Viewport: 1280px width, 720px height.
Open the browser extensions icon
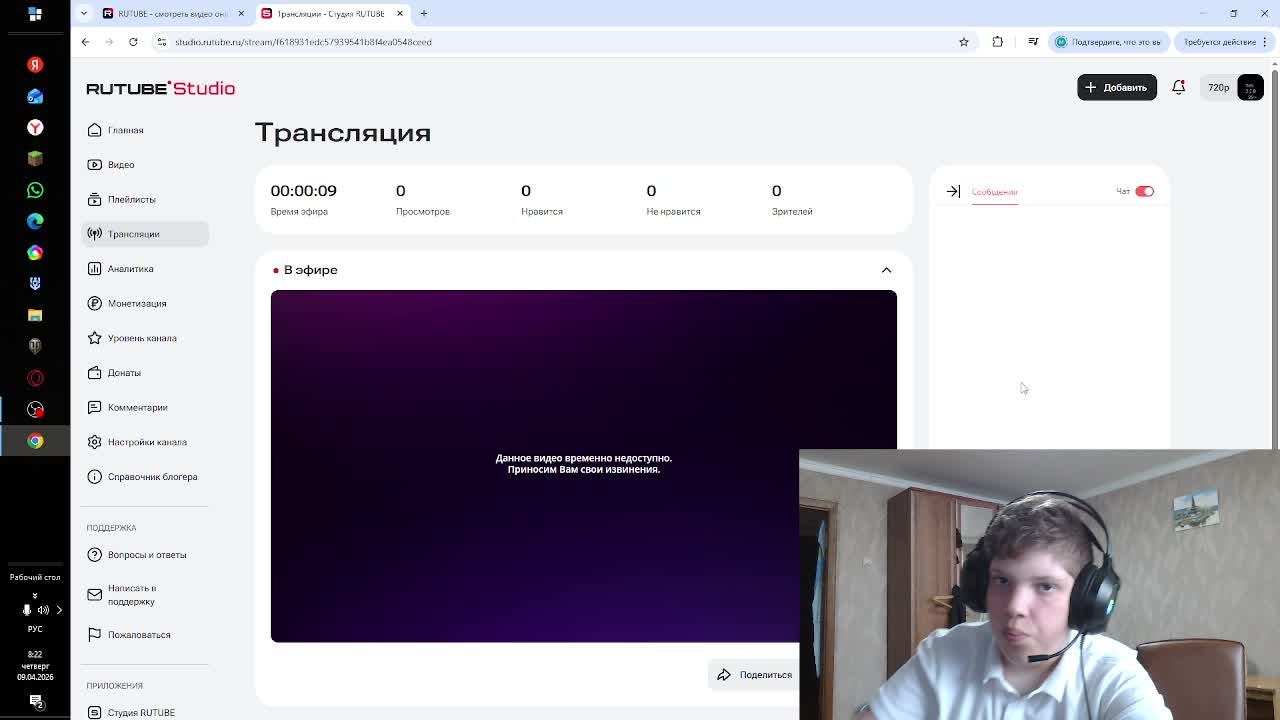[x=998, y=42]
